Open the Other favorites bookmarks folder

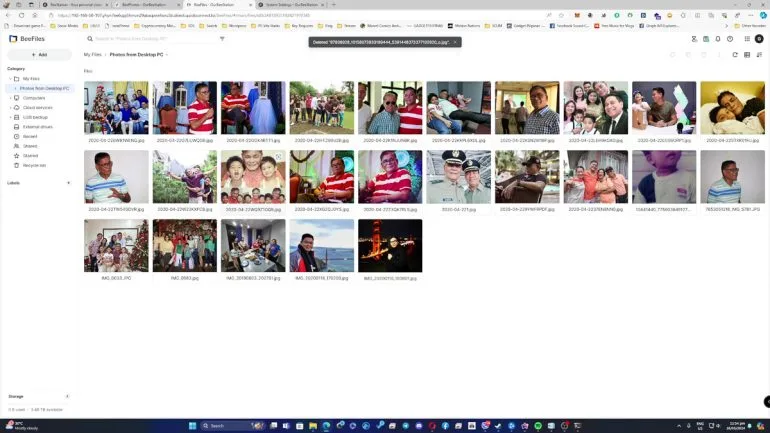coord(750,26)
